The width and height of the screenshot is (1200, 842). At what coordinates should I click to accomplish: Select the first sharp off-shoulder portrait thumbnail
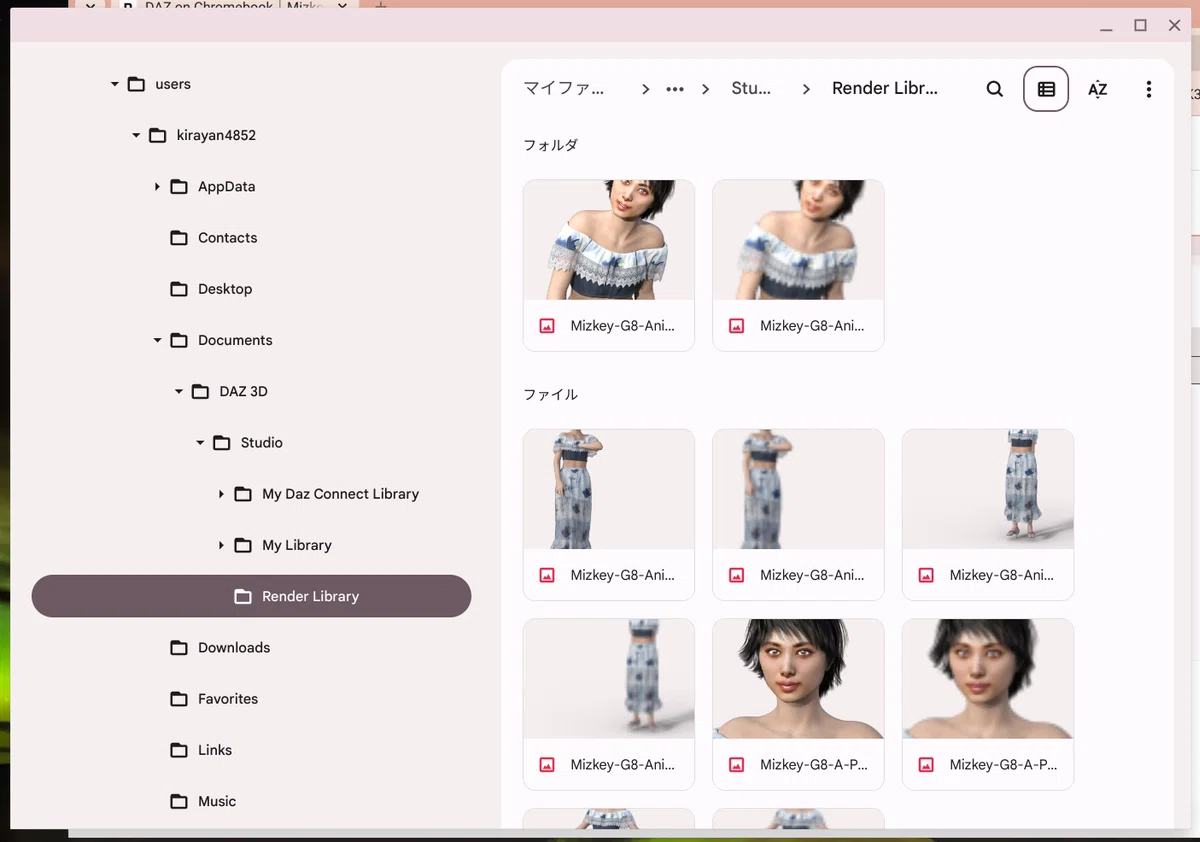click(608, 240)
